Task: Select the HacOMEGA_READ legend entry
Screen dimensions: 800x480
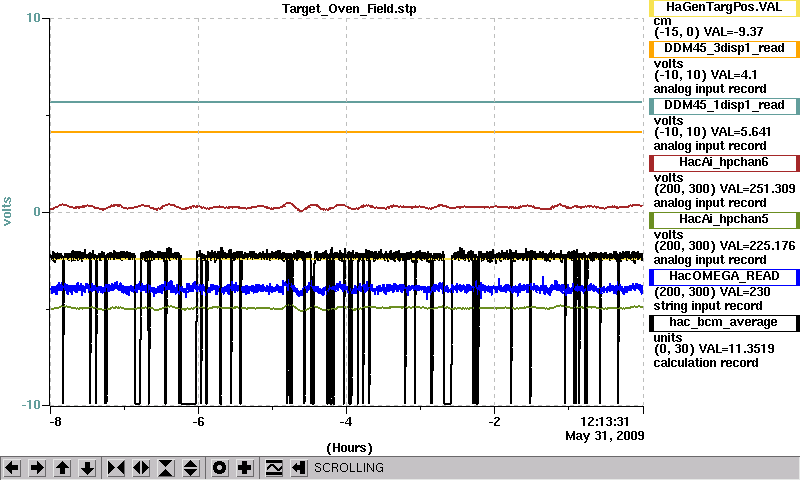Action: point(724,277)
